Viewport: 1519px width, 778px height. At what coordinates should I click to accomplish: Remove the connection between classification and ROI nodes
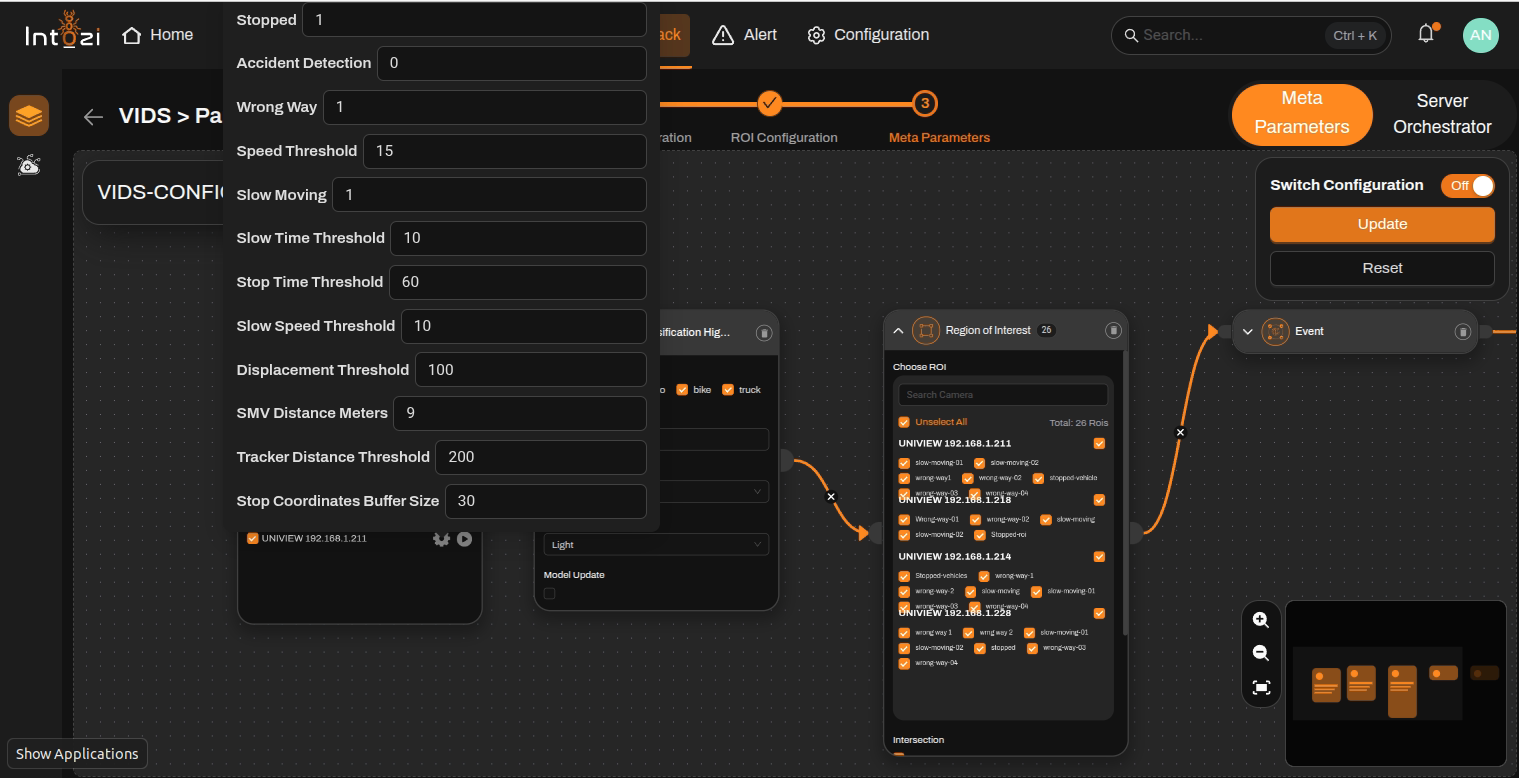click(x=830, y=497)
